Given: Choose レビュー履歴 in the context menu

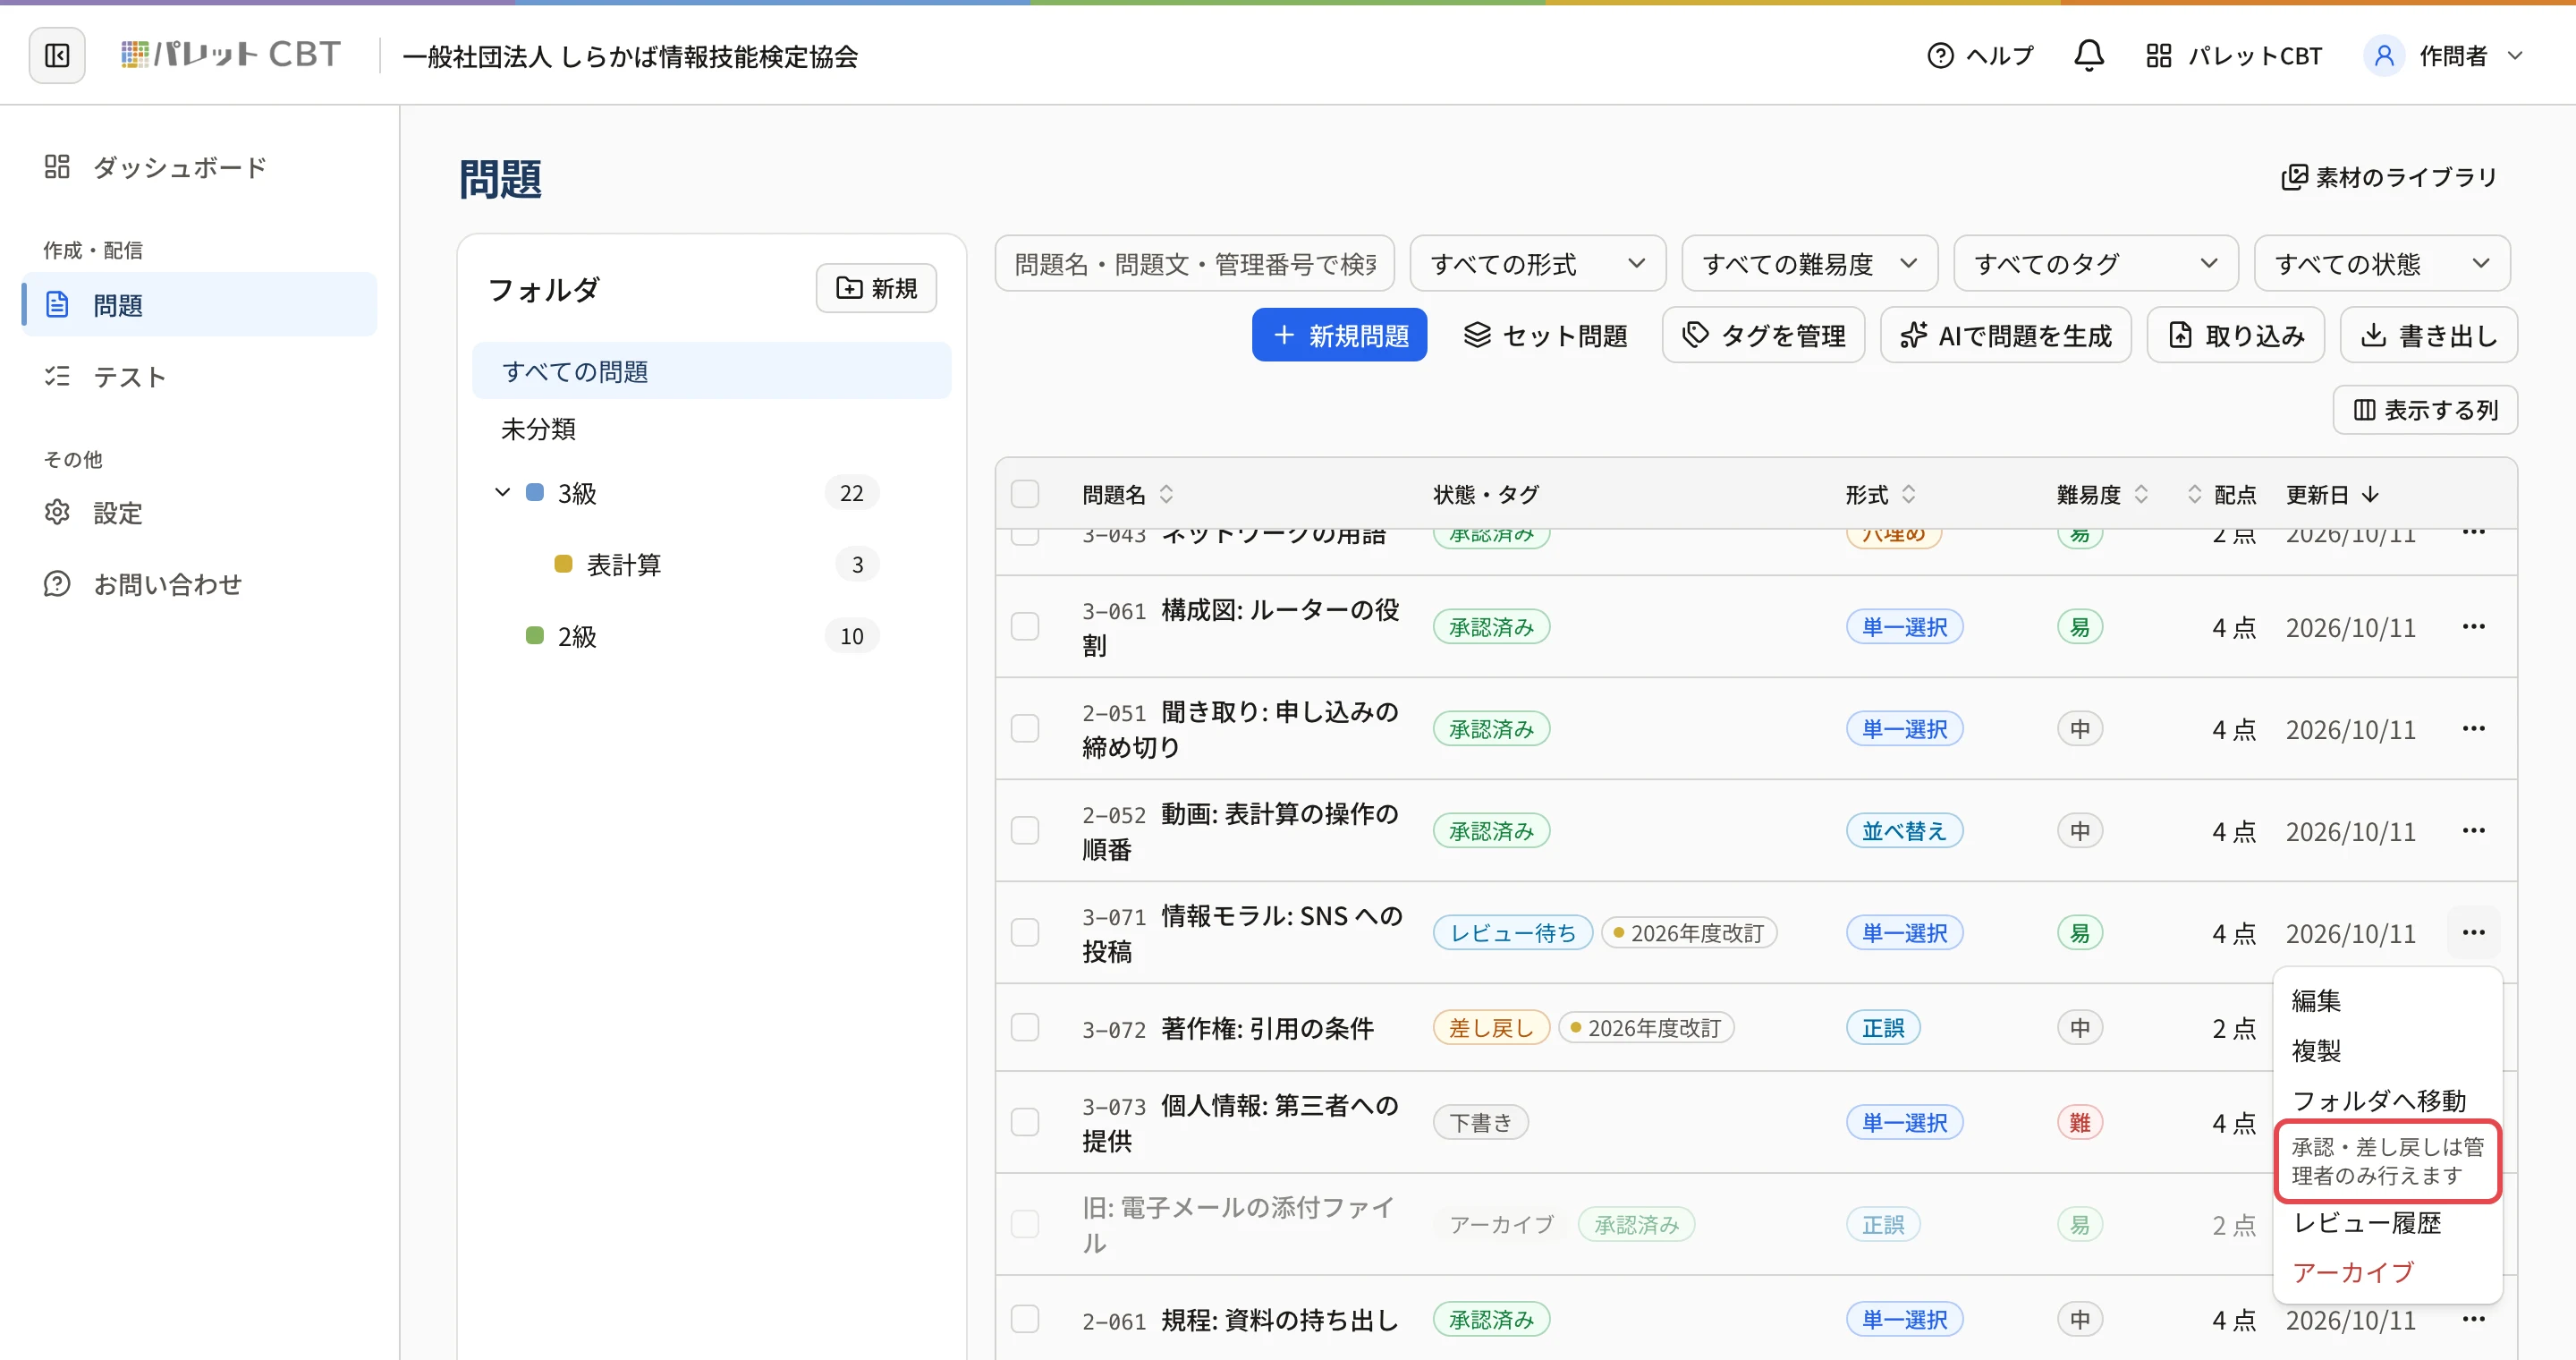Looking at the screenshot, I should tap(2387, 1222).
